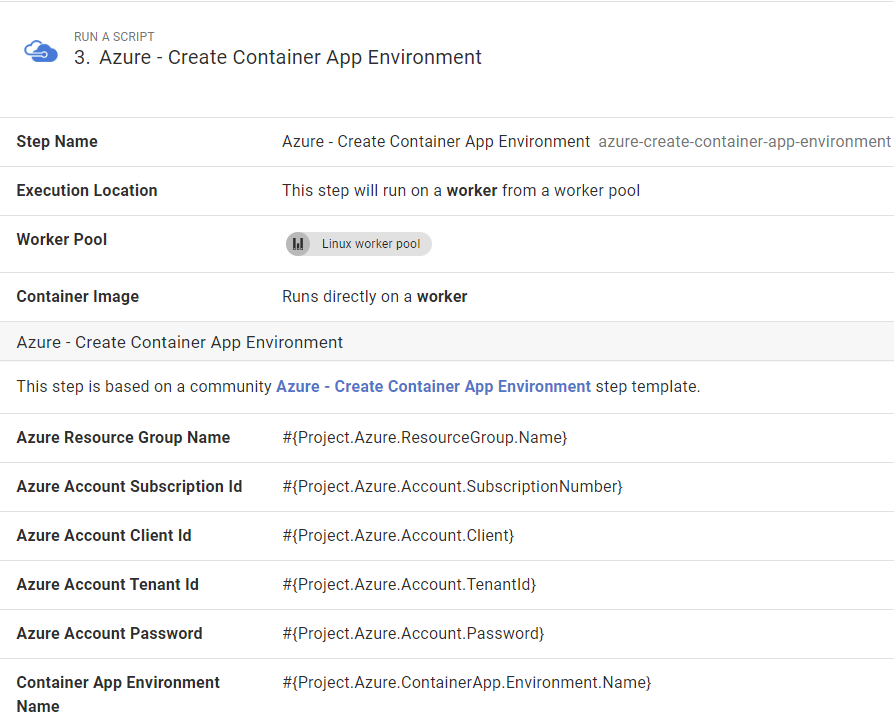Expand the gray Azure - Create Container App Environment section header
This screenshot has height=720, width=894.
[x=447, y=341]
